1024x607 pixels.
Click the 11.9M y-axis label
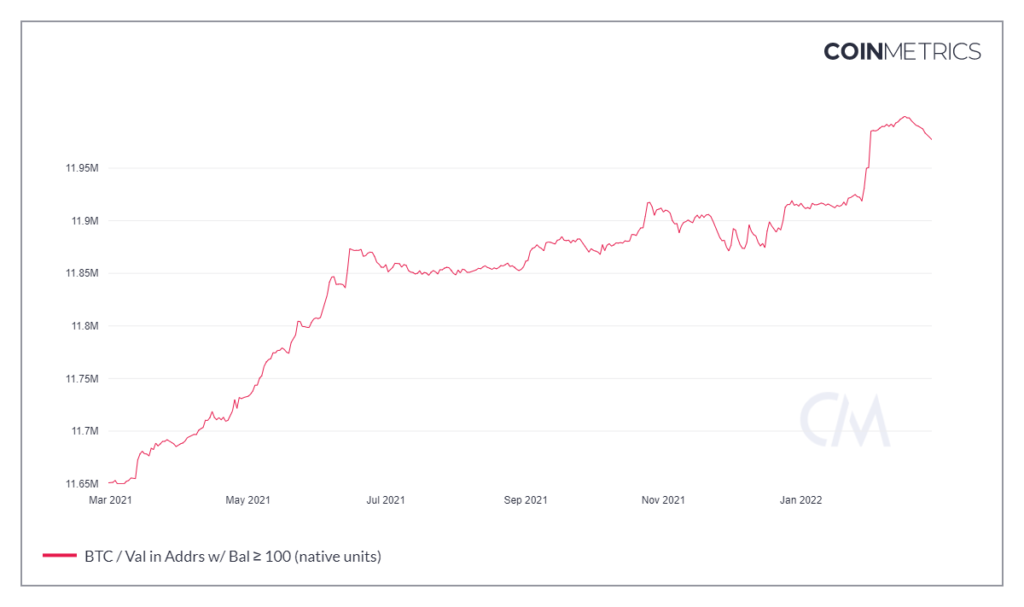coord(84,221)
